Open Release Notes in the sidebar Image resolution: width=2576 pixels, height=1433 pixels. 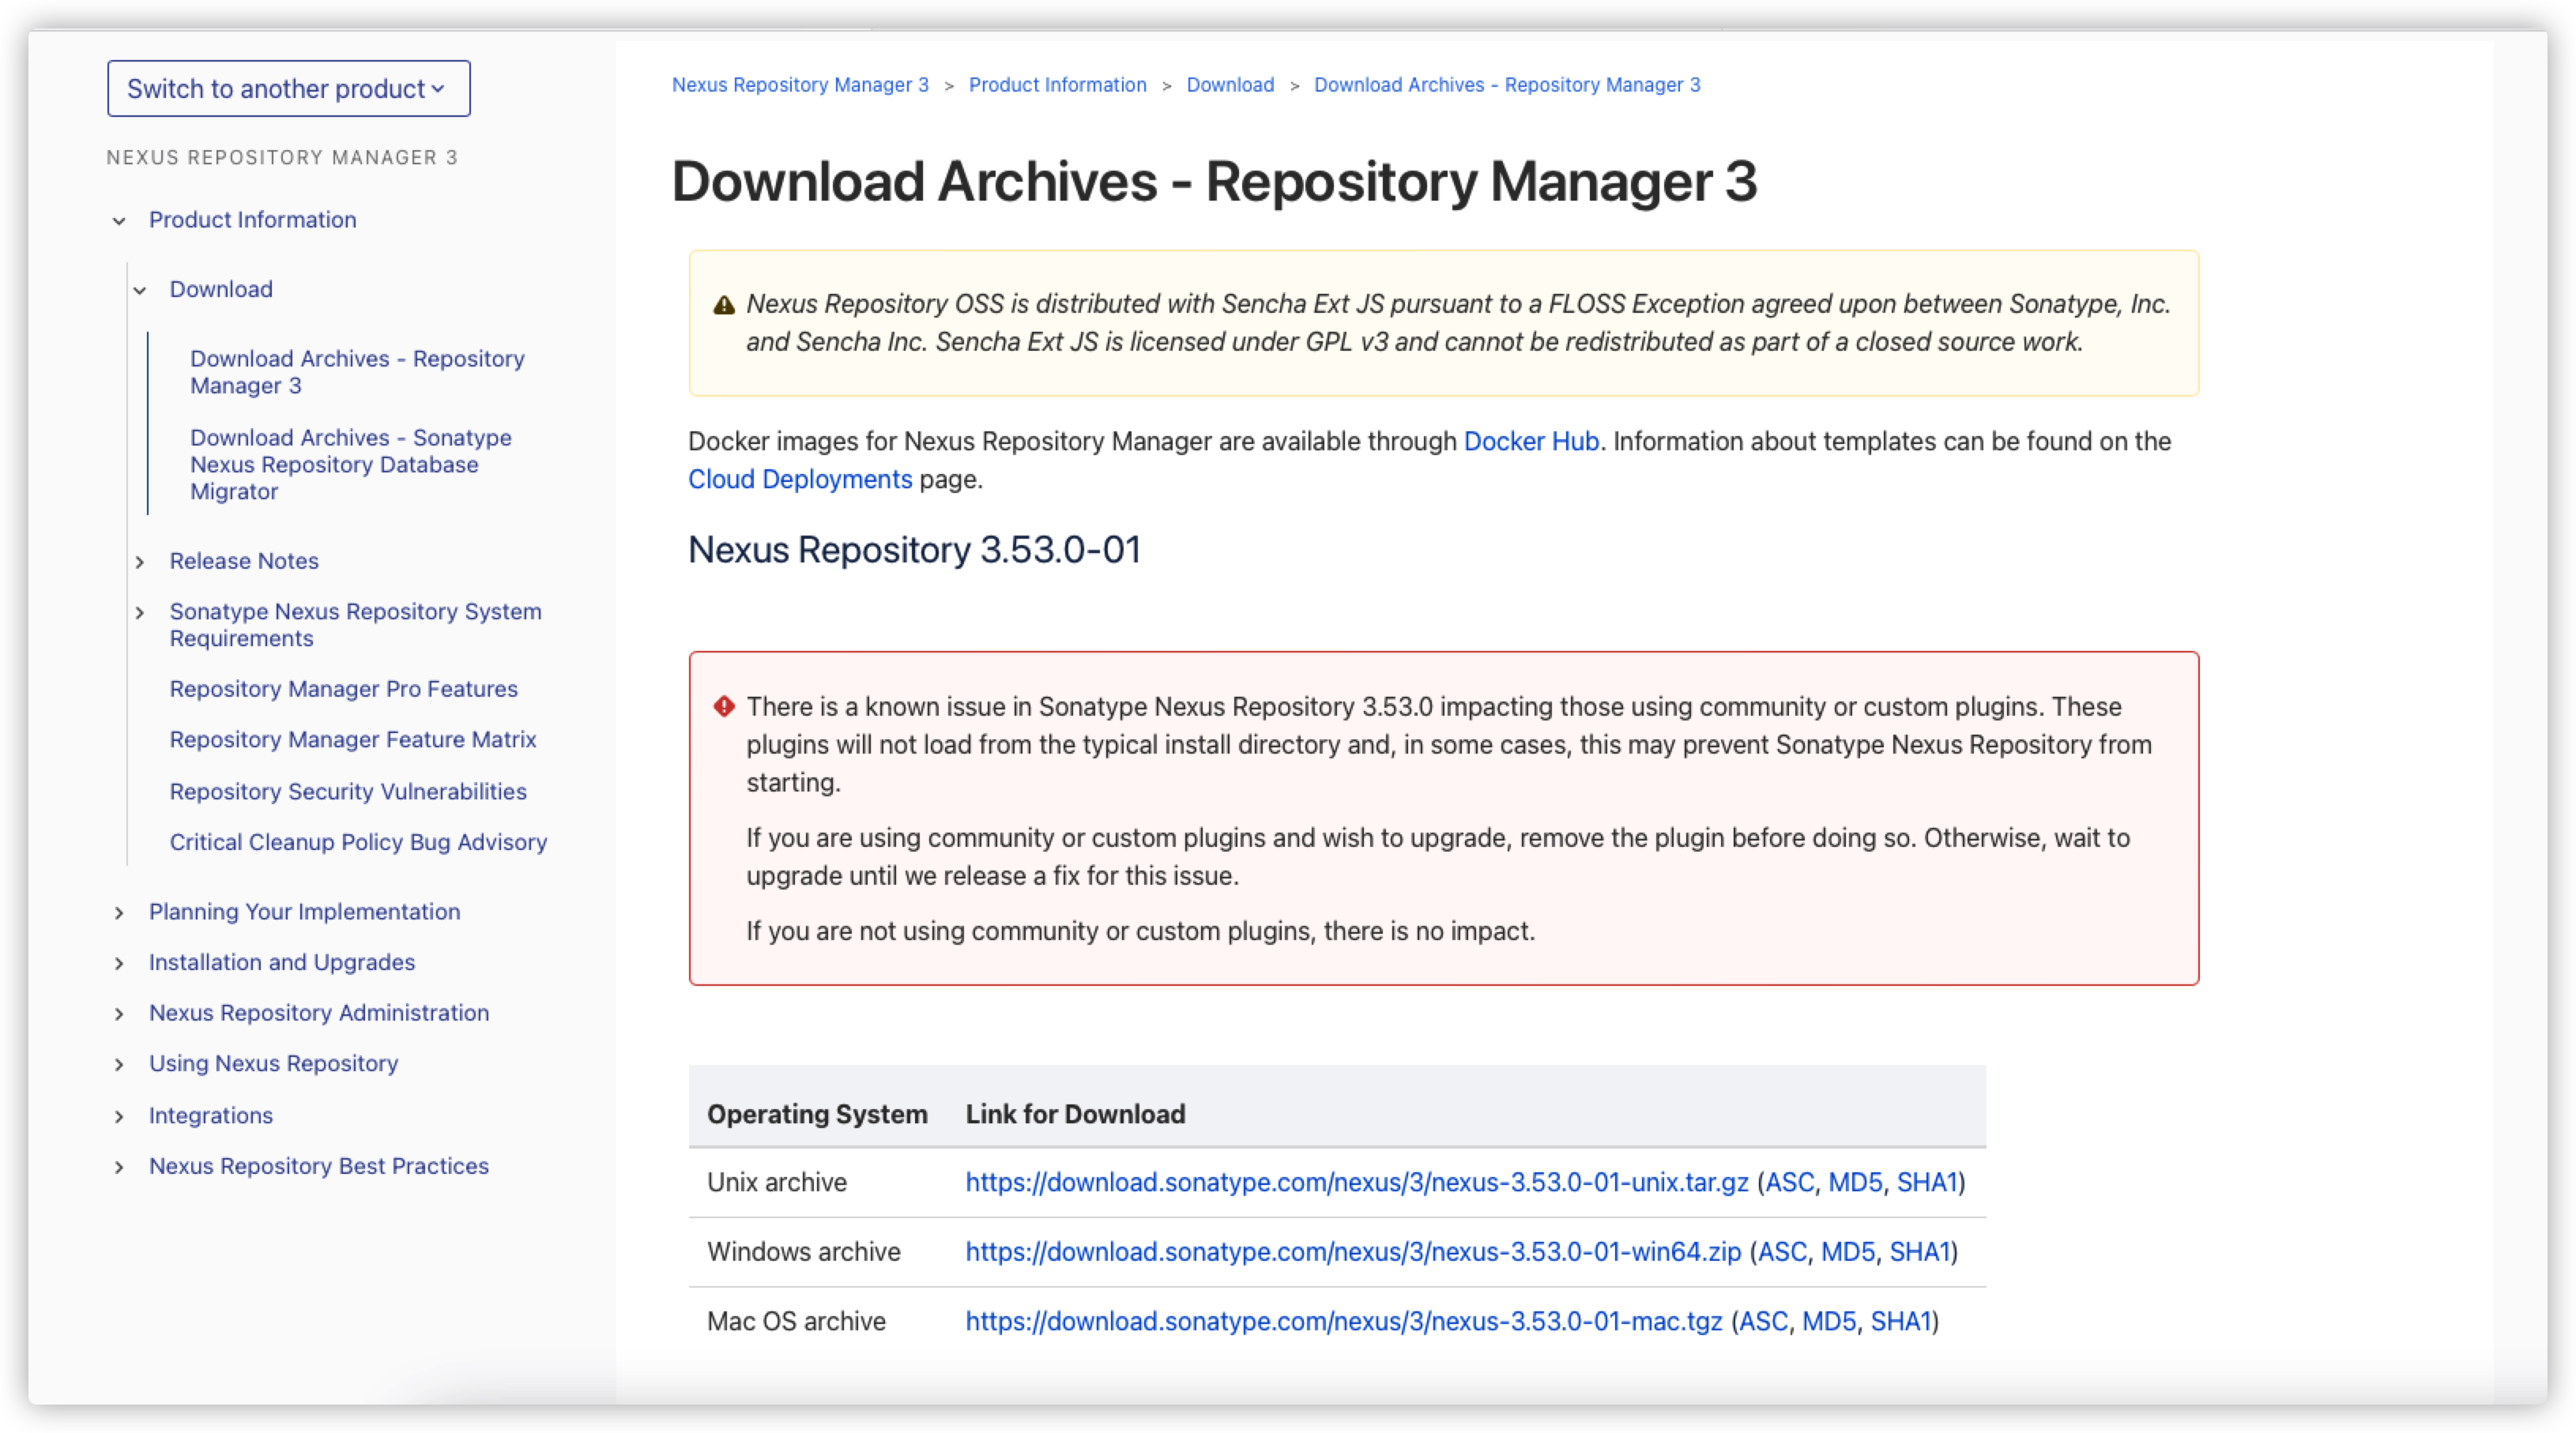click(244, 561)
